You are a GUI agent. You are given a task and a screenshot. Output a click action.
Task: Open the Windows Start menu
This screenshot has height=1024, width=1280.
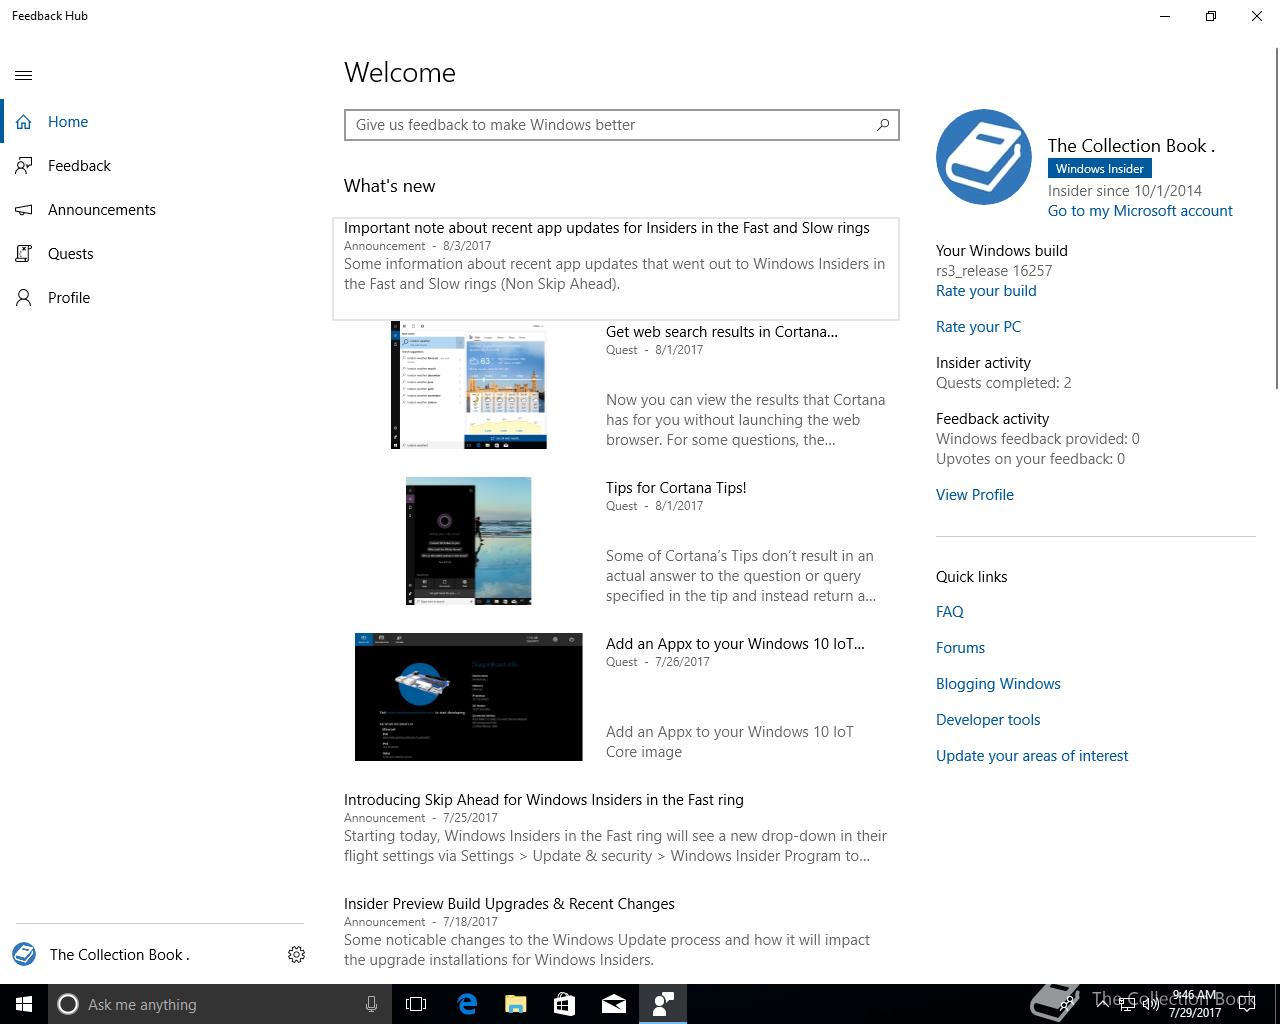pos(24,1004)
